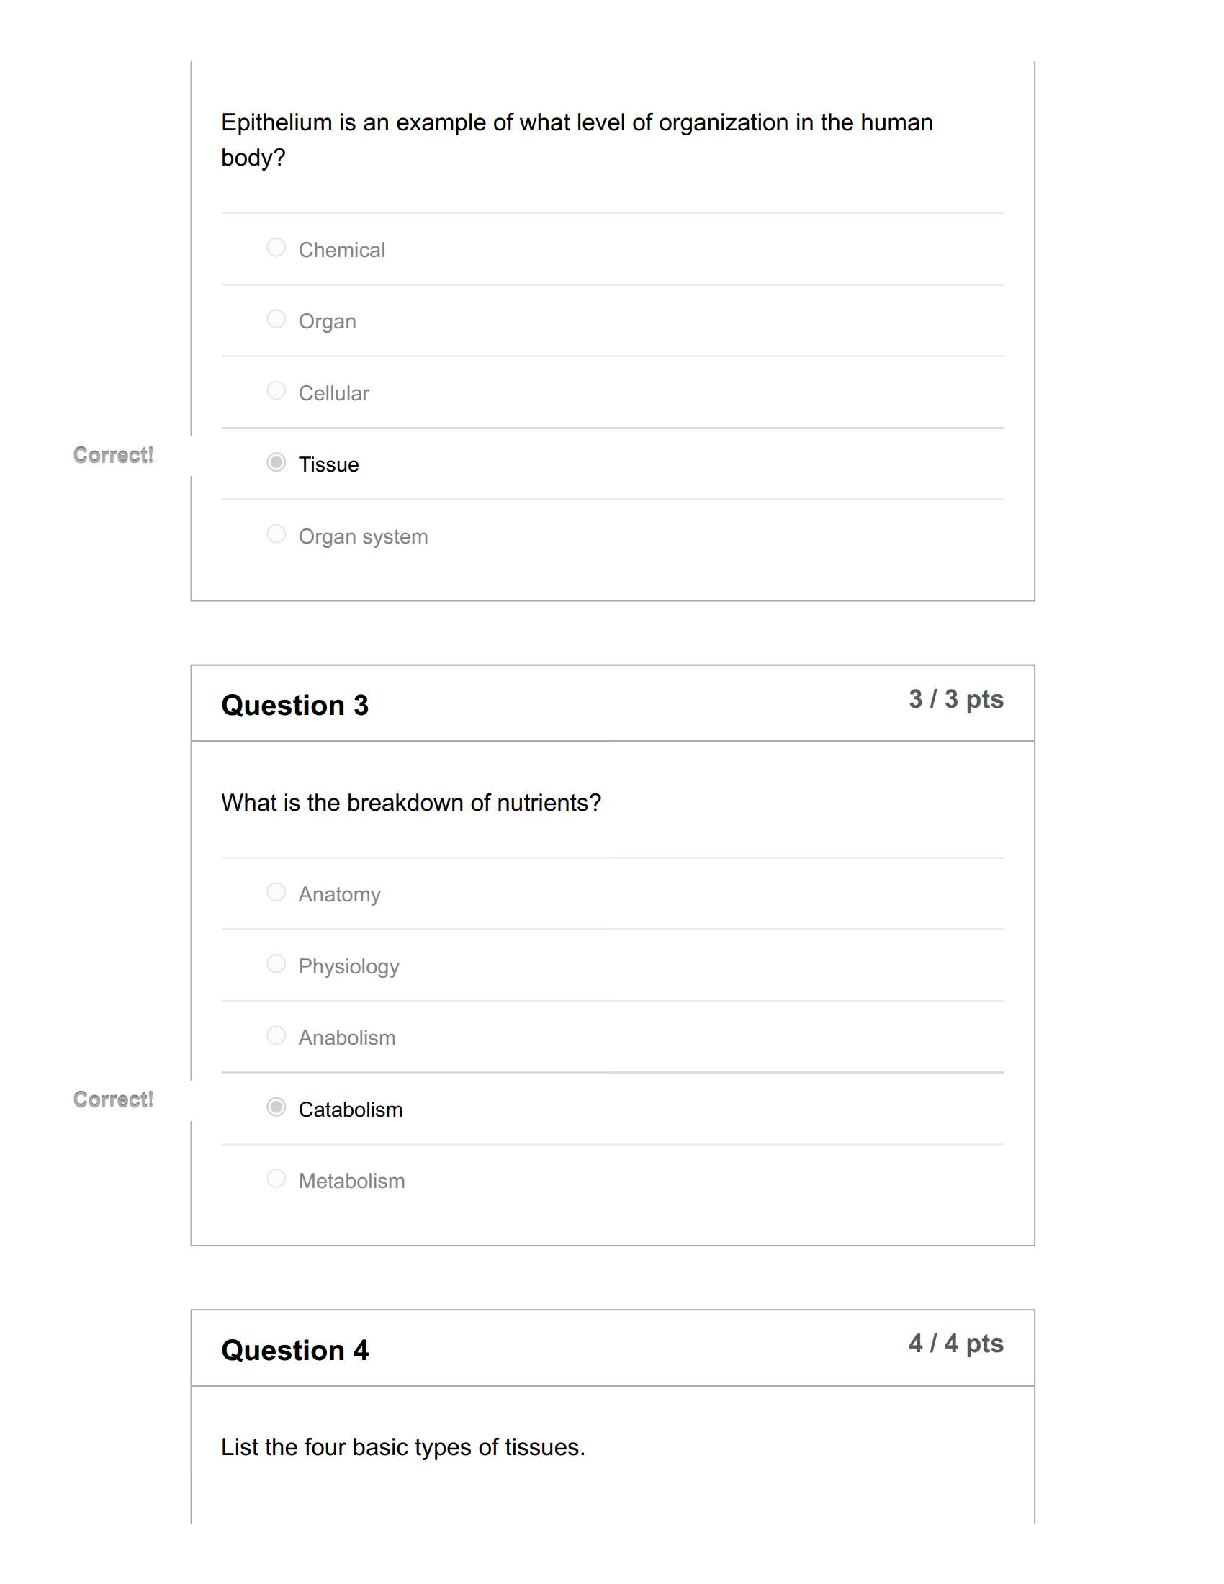Click the Correct! label beside Catabolism
The image size is (1224, 1584).
113,1100
